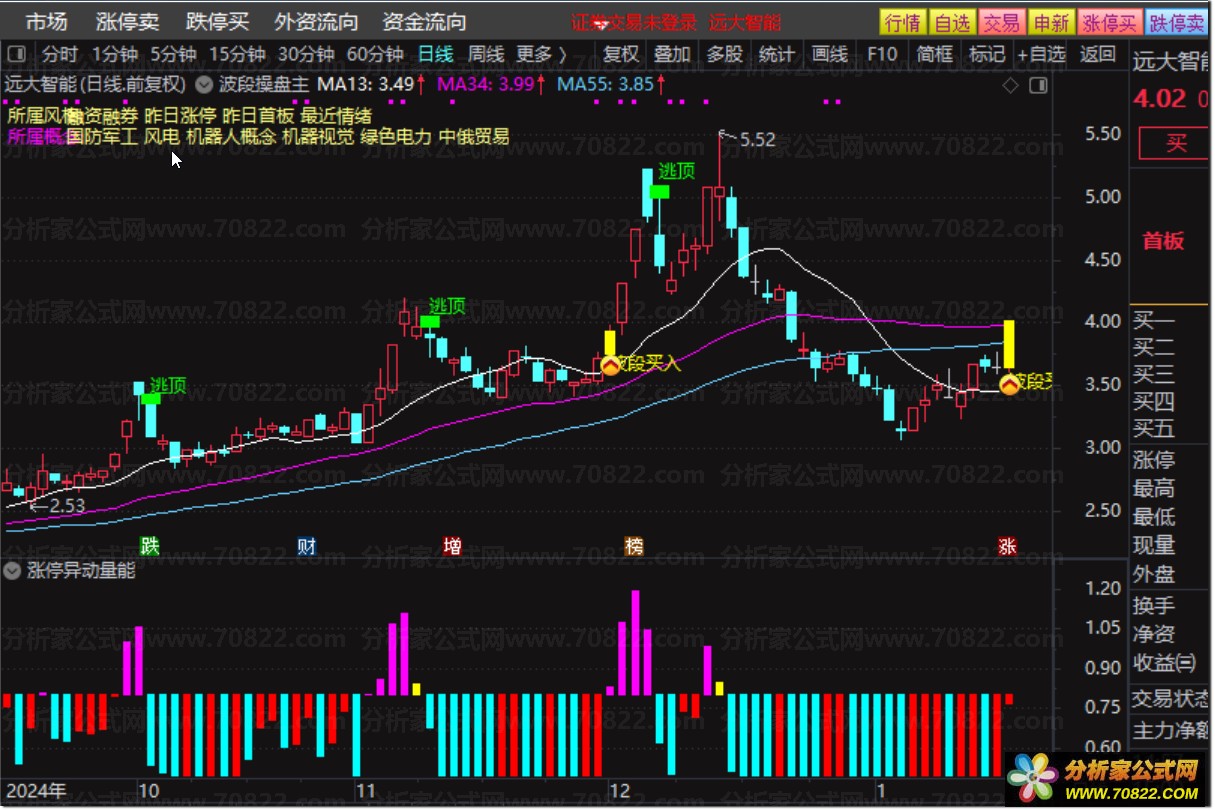The width and height of the screenshot is (1215, 810).
Task: Select the 30分钟 period
Action: point(306,54)
